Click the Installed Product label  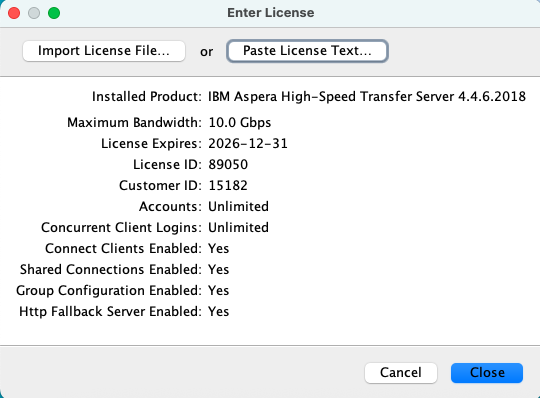click(147, 96)
